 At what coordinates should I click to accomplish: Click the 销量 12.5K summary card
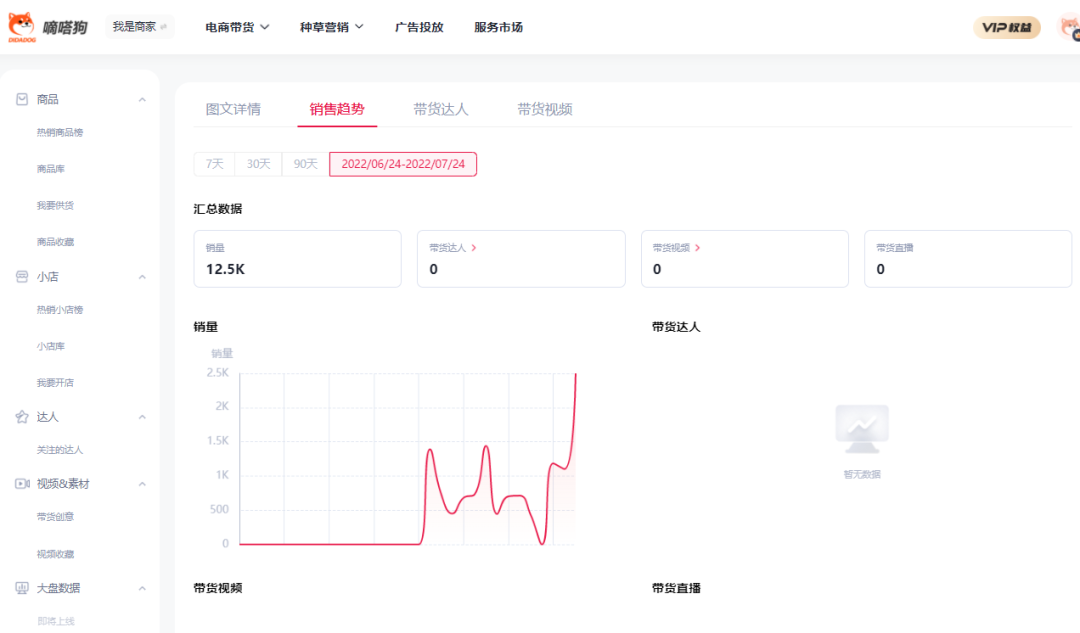[x=298, y=259]
